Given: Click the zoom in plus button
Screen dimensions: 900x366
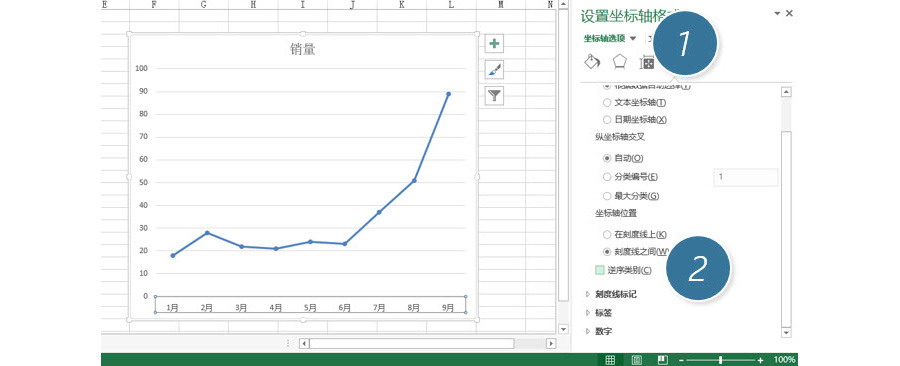Looking at the screenshot, I should [x=761, y=360].
